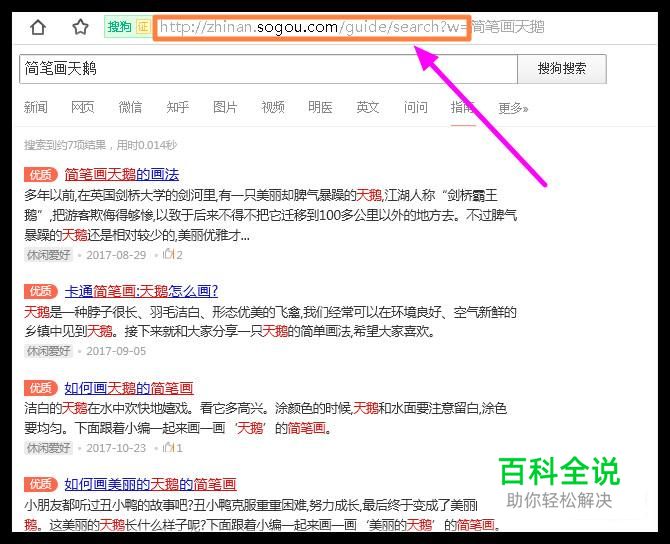The image size is (670, 544).
Task: Click 休闲爱好 tag dated 2017-10-23
Action: click(48, 448)
